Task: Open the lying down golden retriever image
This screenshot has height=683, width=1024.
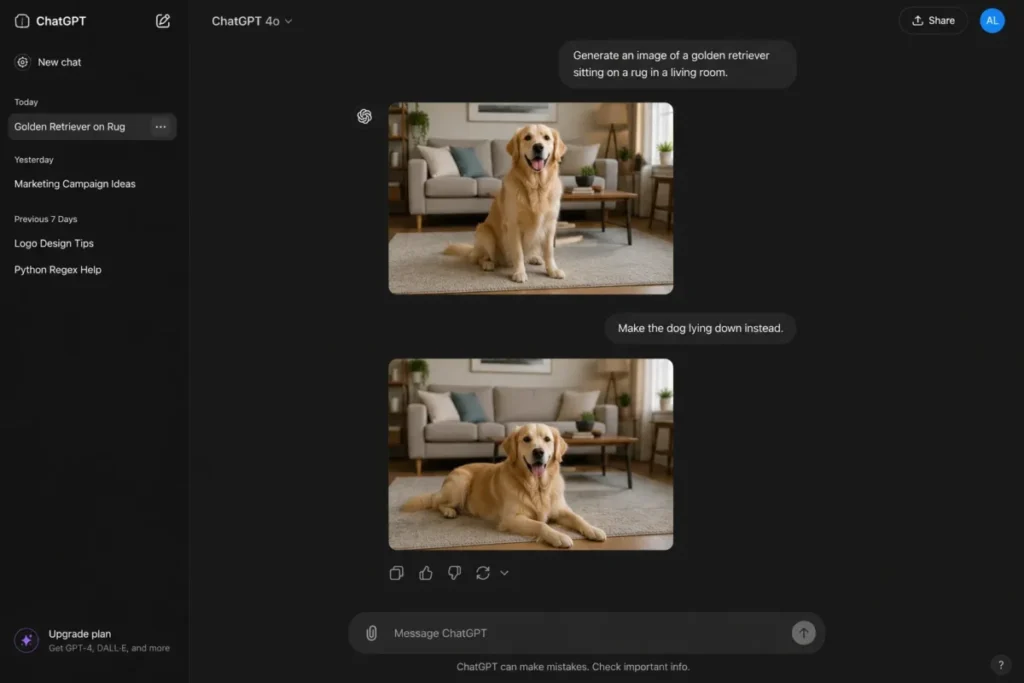Action: tap(531, 454)
